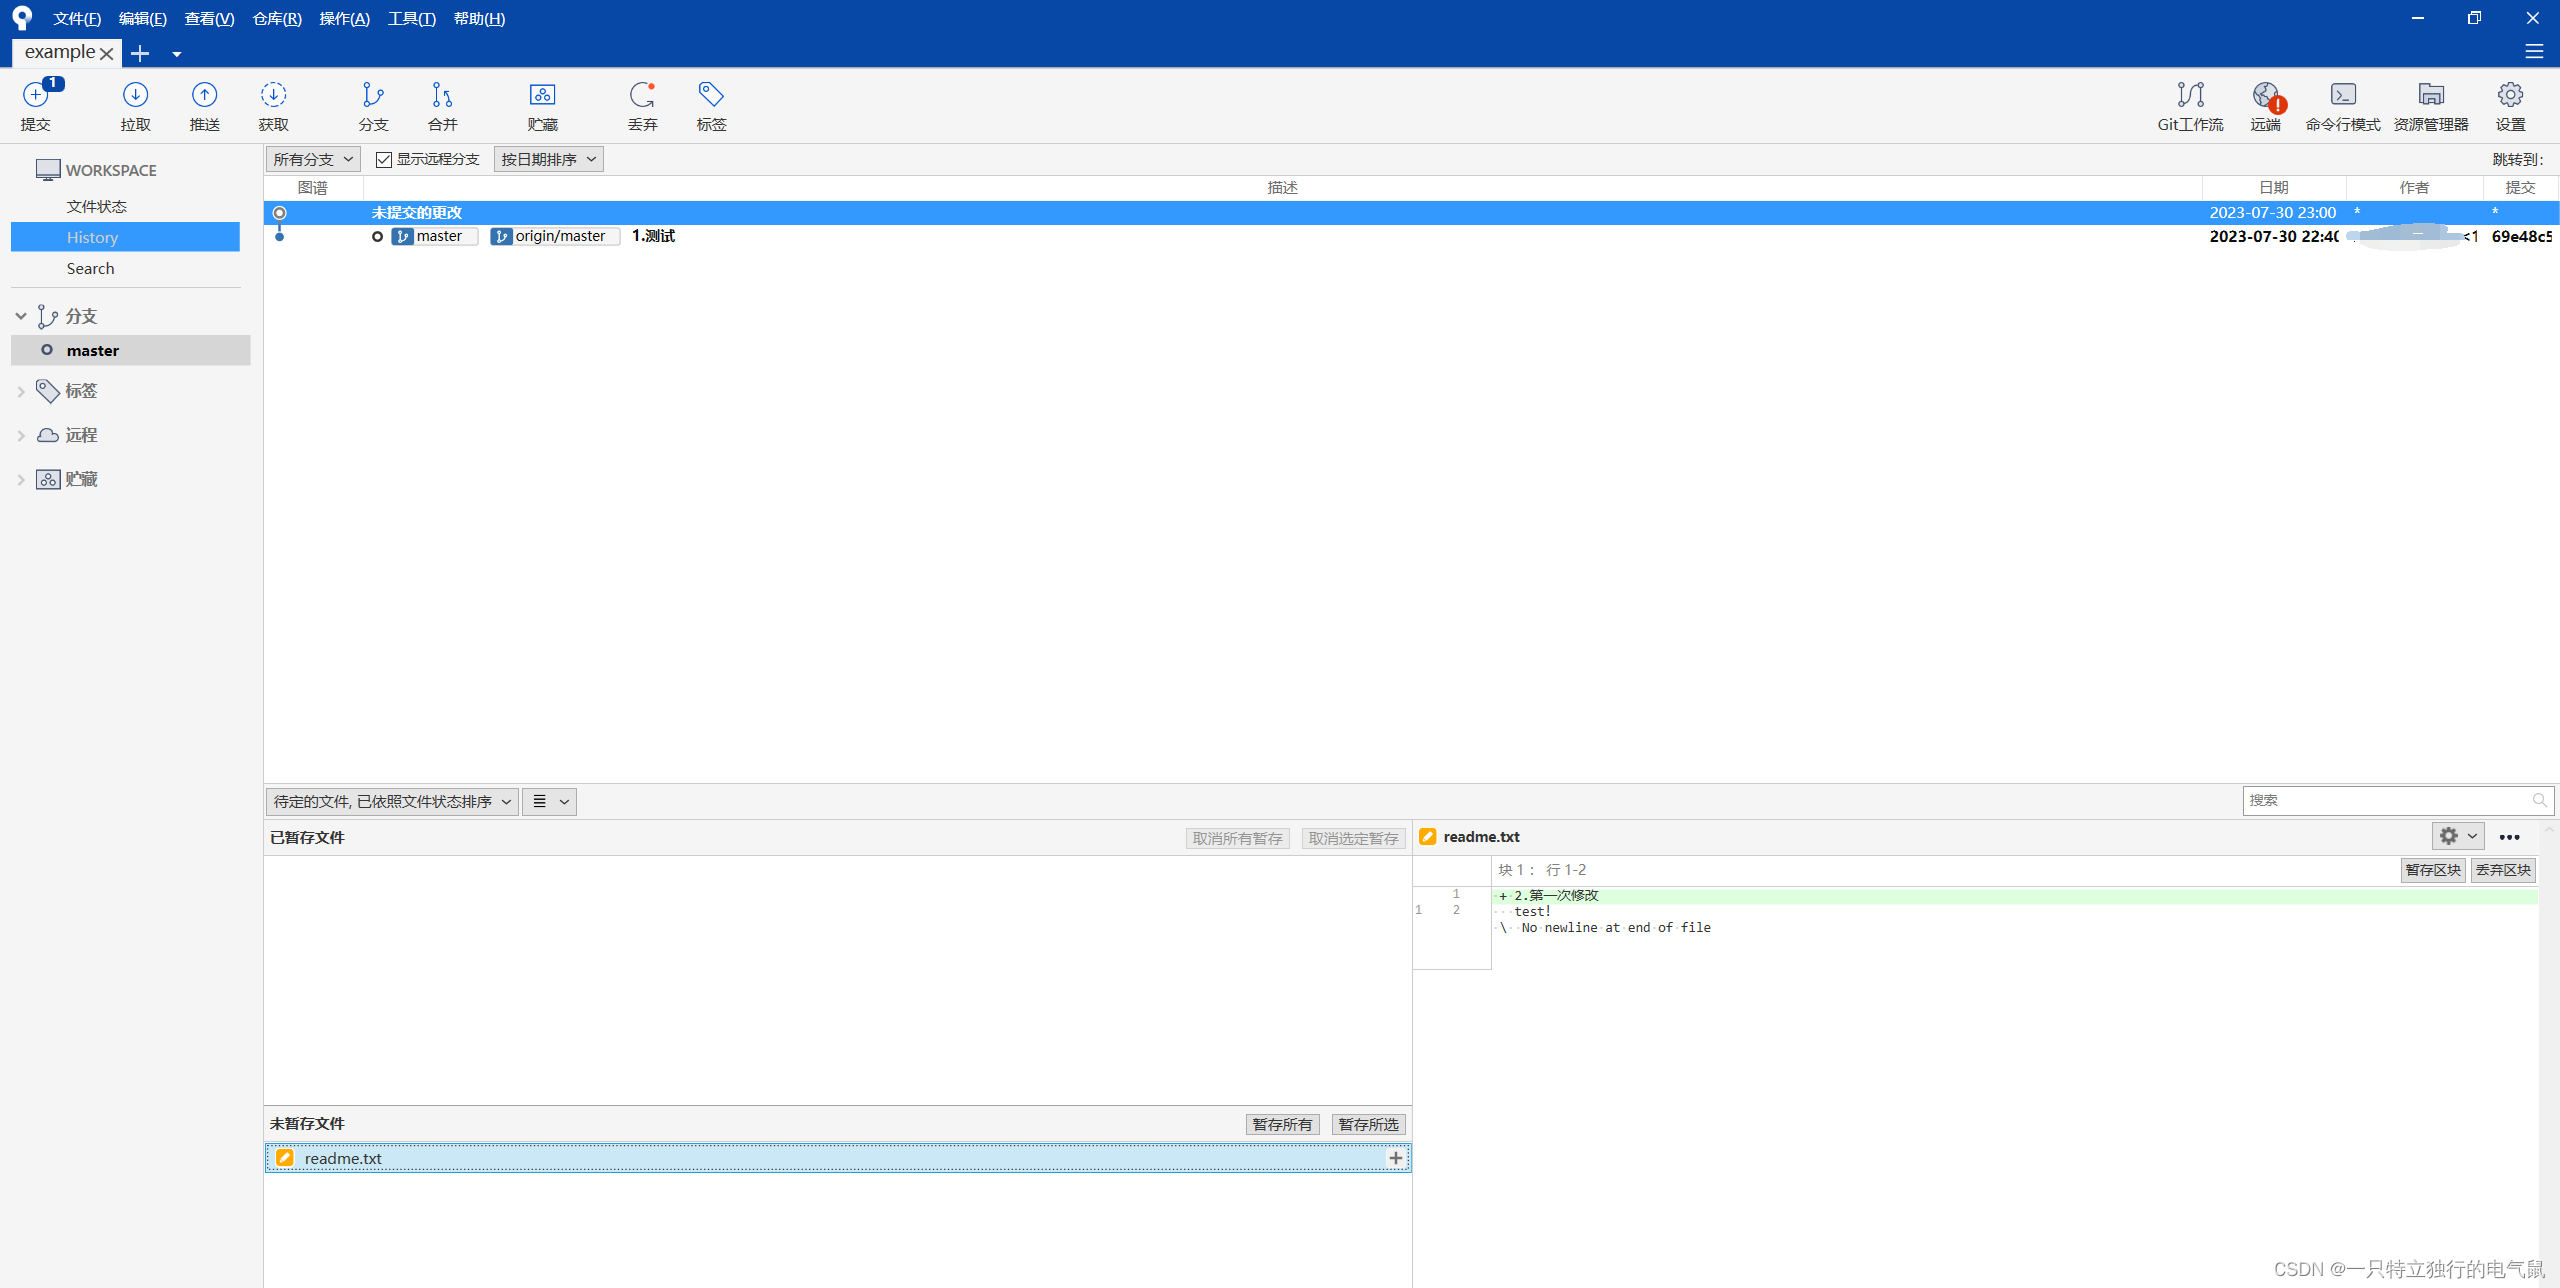Open the 按日期排序 dropdown
Image resolution: width=2560 pixels, height=1288 pixels.
(548, 159)
